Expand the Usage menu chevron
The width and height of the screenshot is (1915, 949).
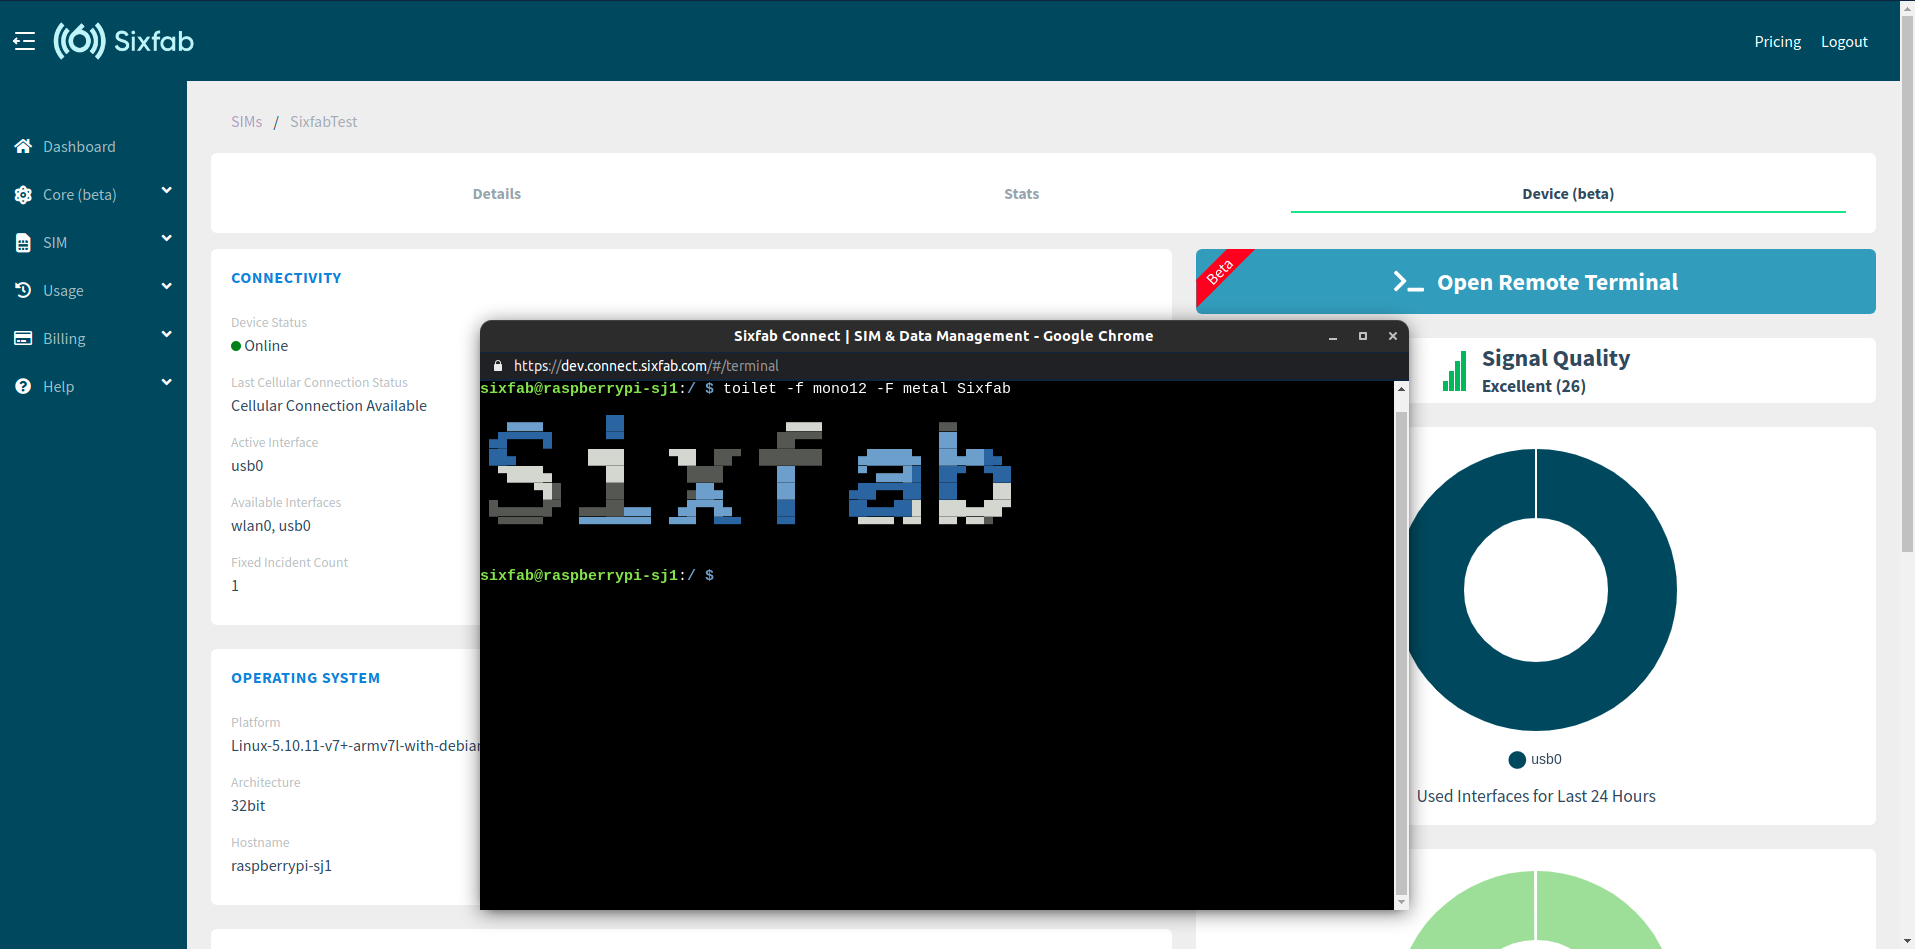(x=167, y=286)
